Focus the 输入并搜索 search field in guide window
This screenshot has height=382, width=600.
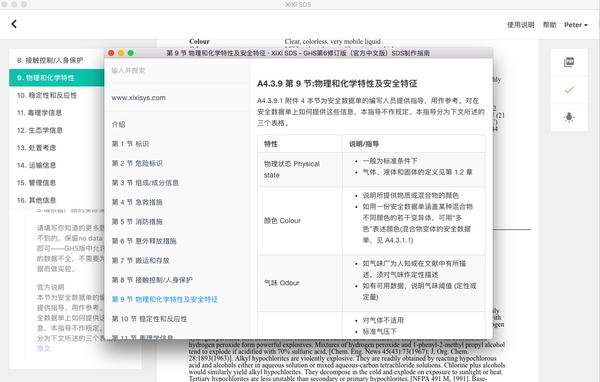177,70
